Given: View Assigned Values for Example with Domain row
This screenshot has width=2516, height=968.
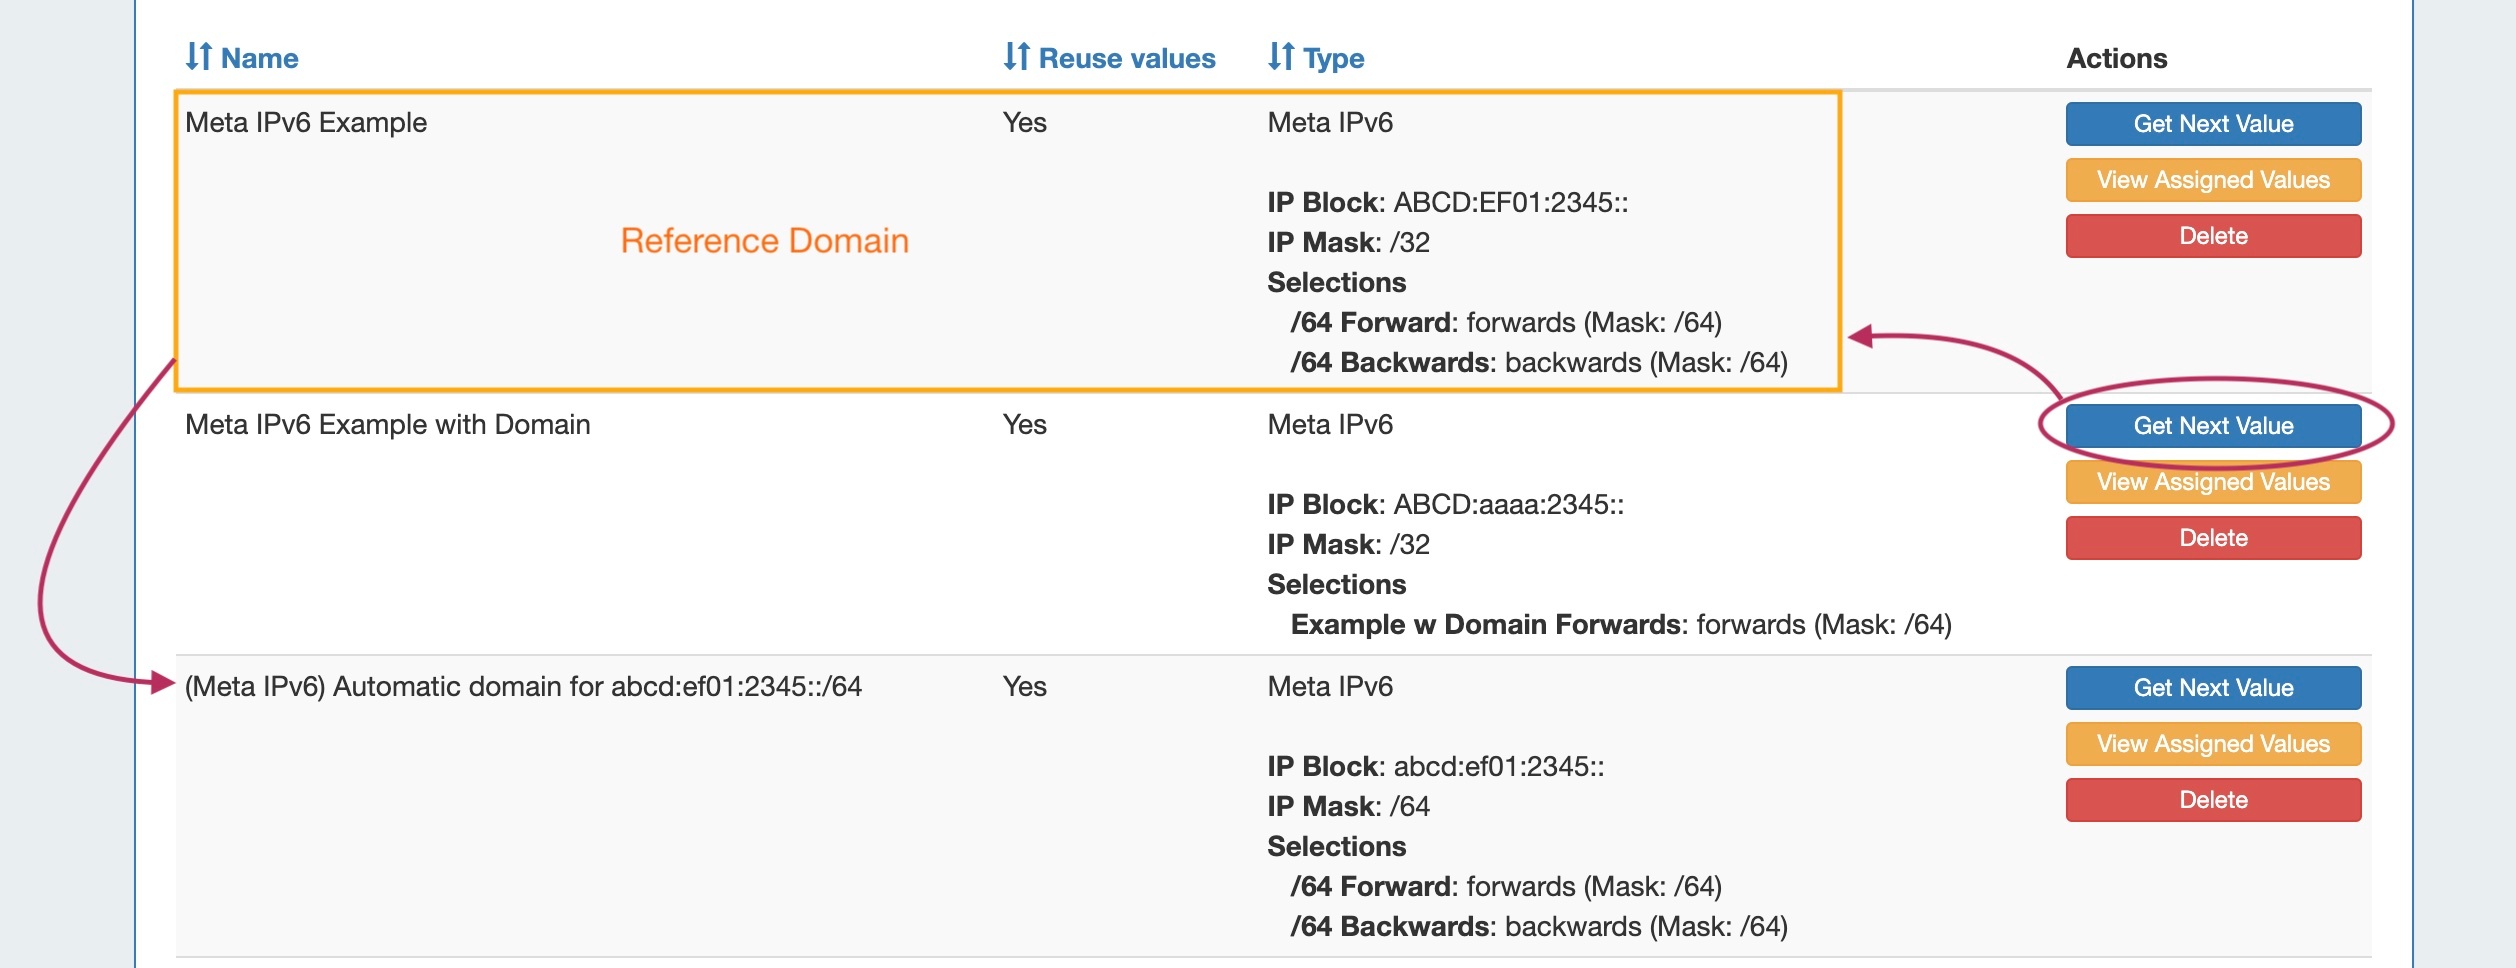Looking at the screenshot, I should 2212,482.
